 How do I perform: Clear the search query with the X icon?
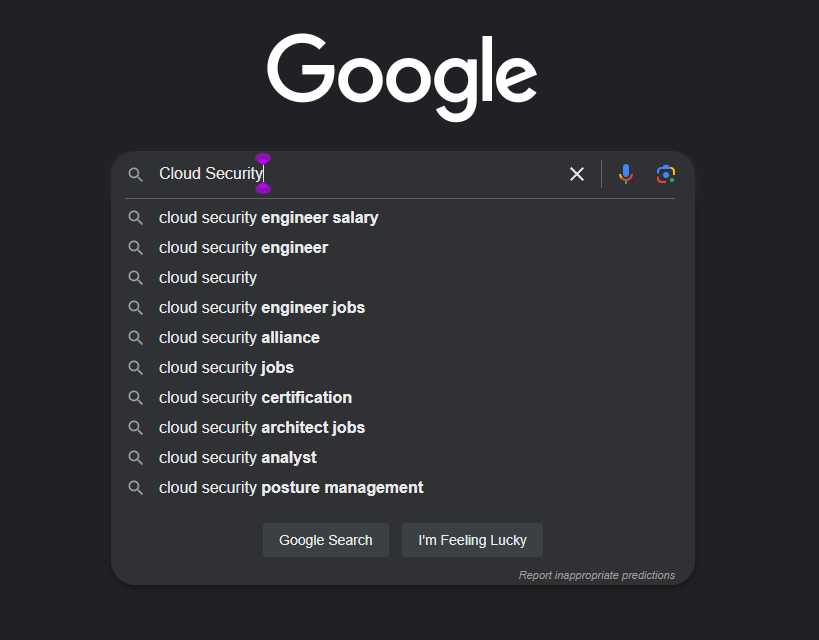pyautogui.click(x=576, y=173)
